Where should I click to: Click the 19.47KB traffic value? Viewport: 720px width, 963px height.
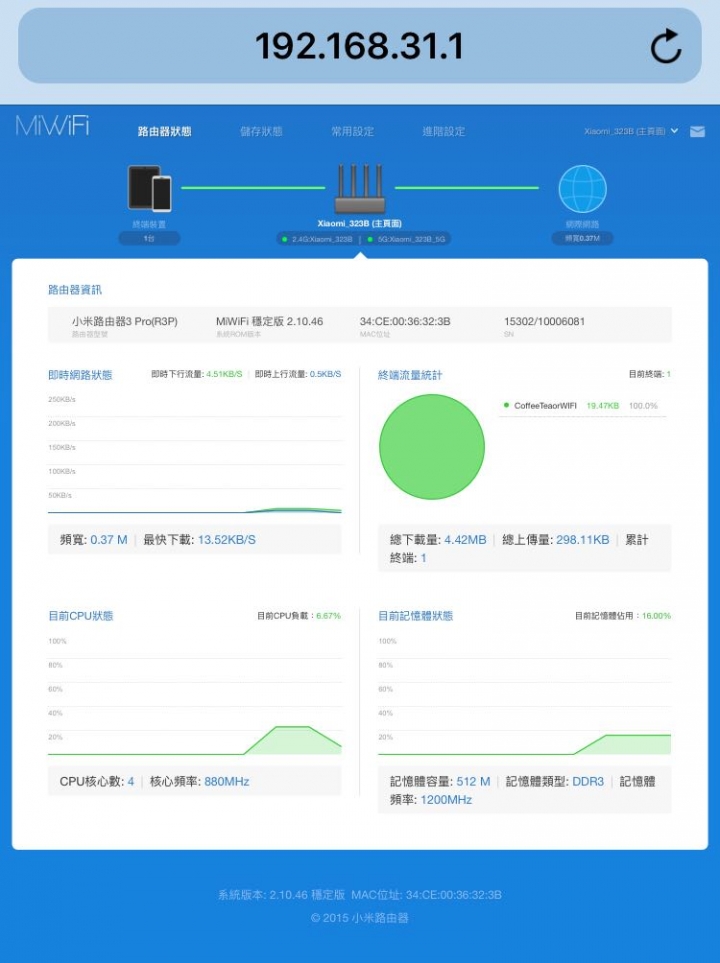tap(603, 405)
